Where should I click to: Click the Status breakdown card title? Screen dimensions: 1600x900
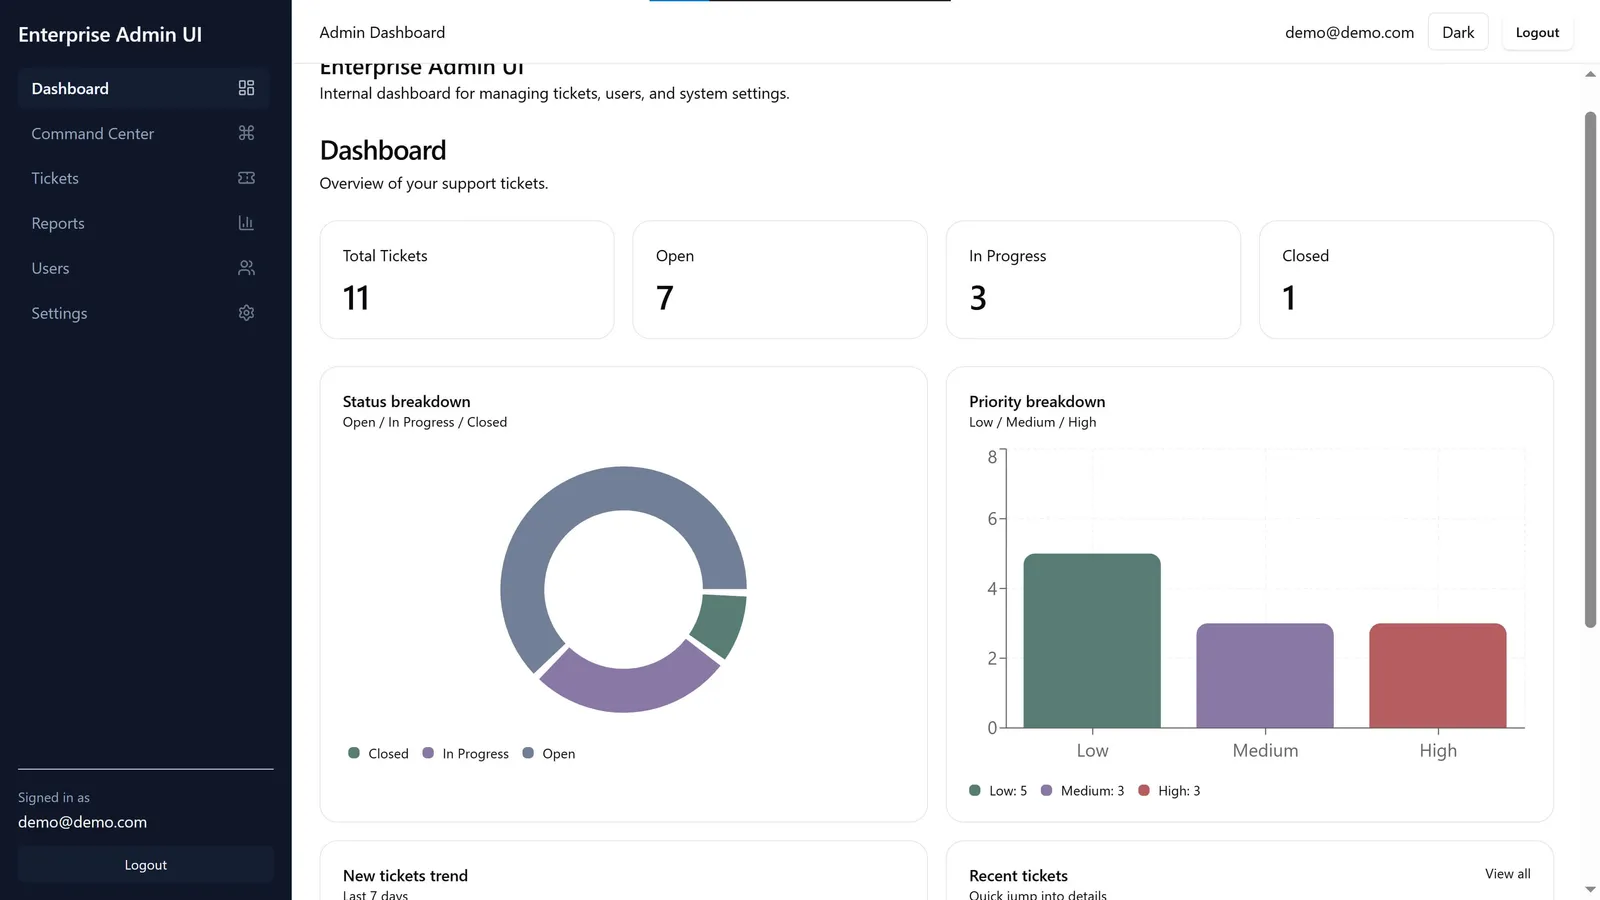coord(406,401)
